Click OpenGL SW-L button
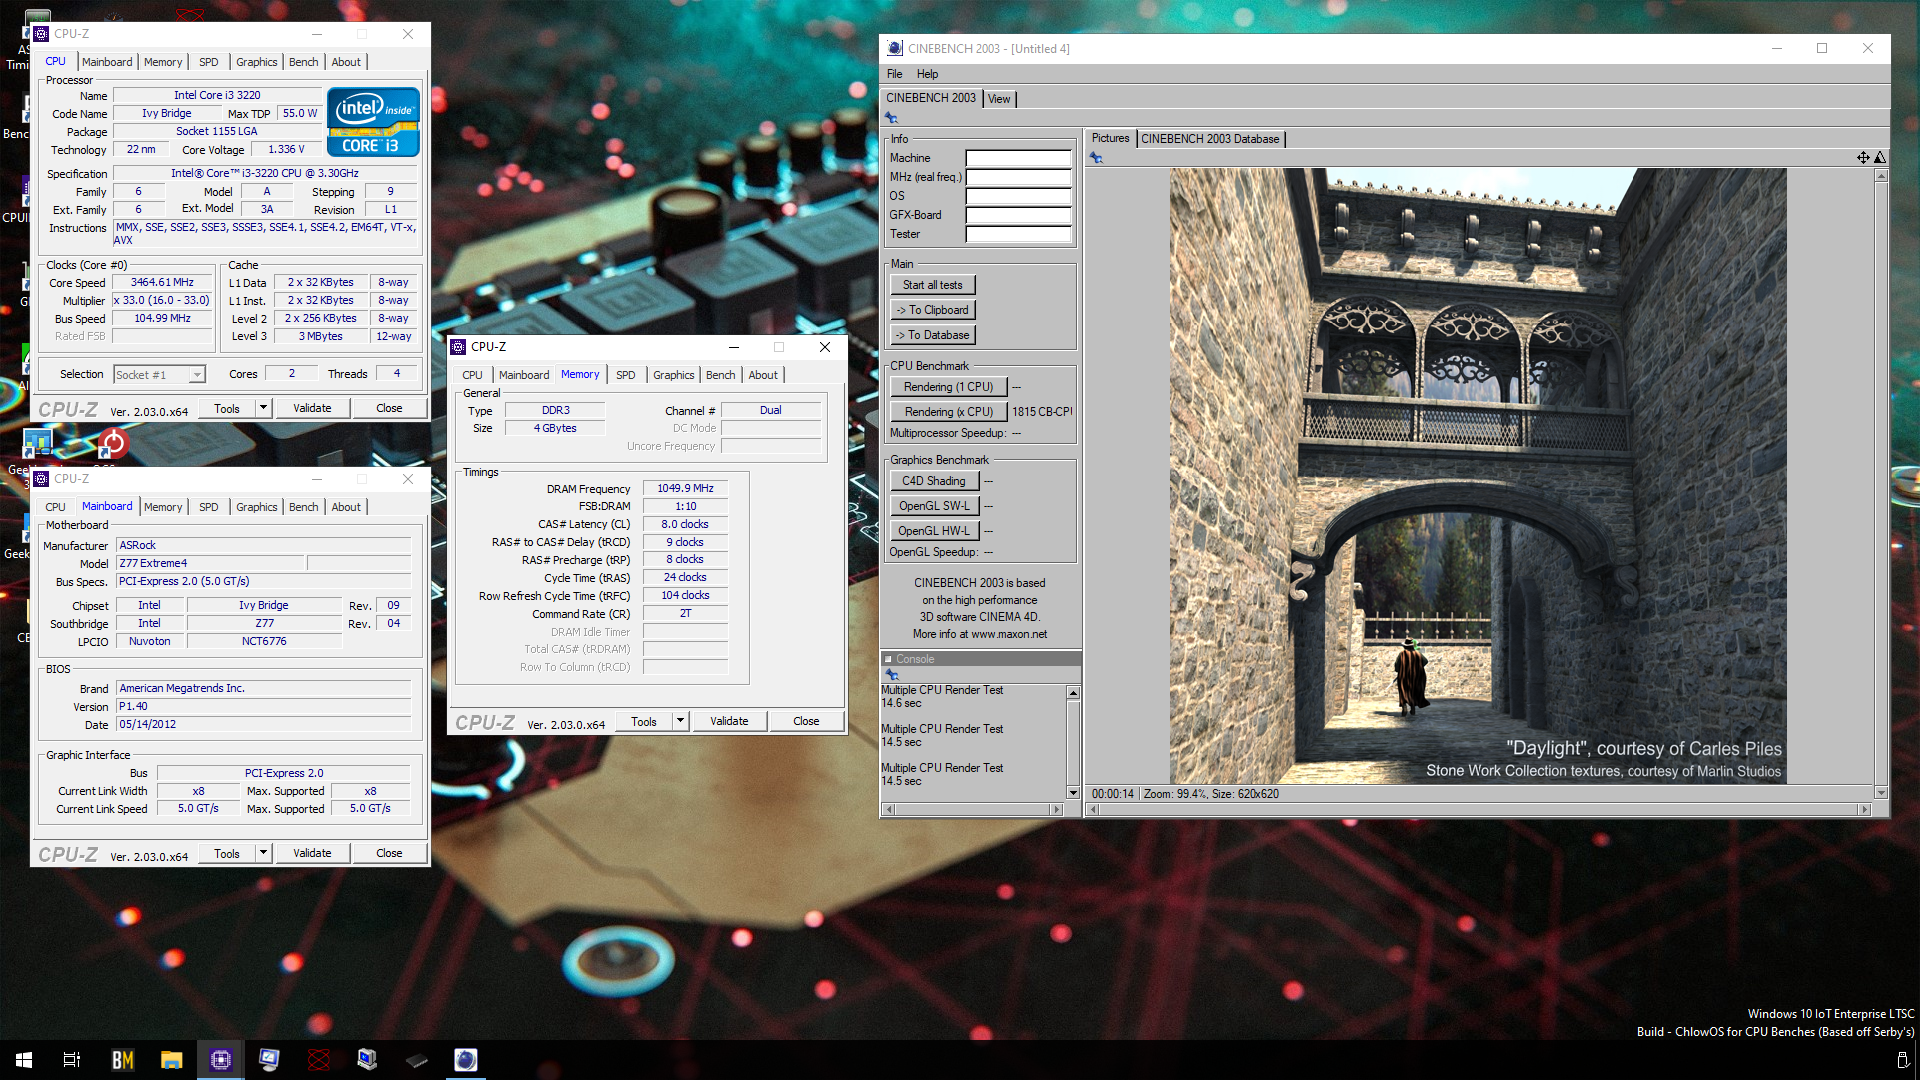The image size is (1920, 1080). (x=933, y=506)
